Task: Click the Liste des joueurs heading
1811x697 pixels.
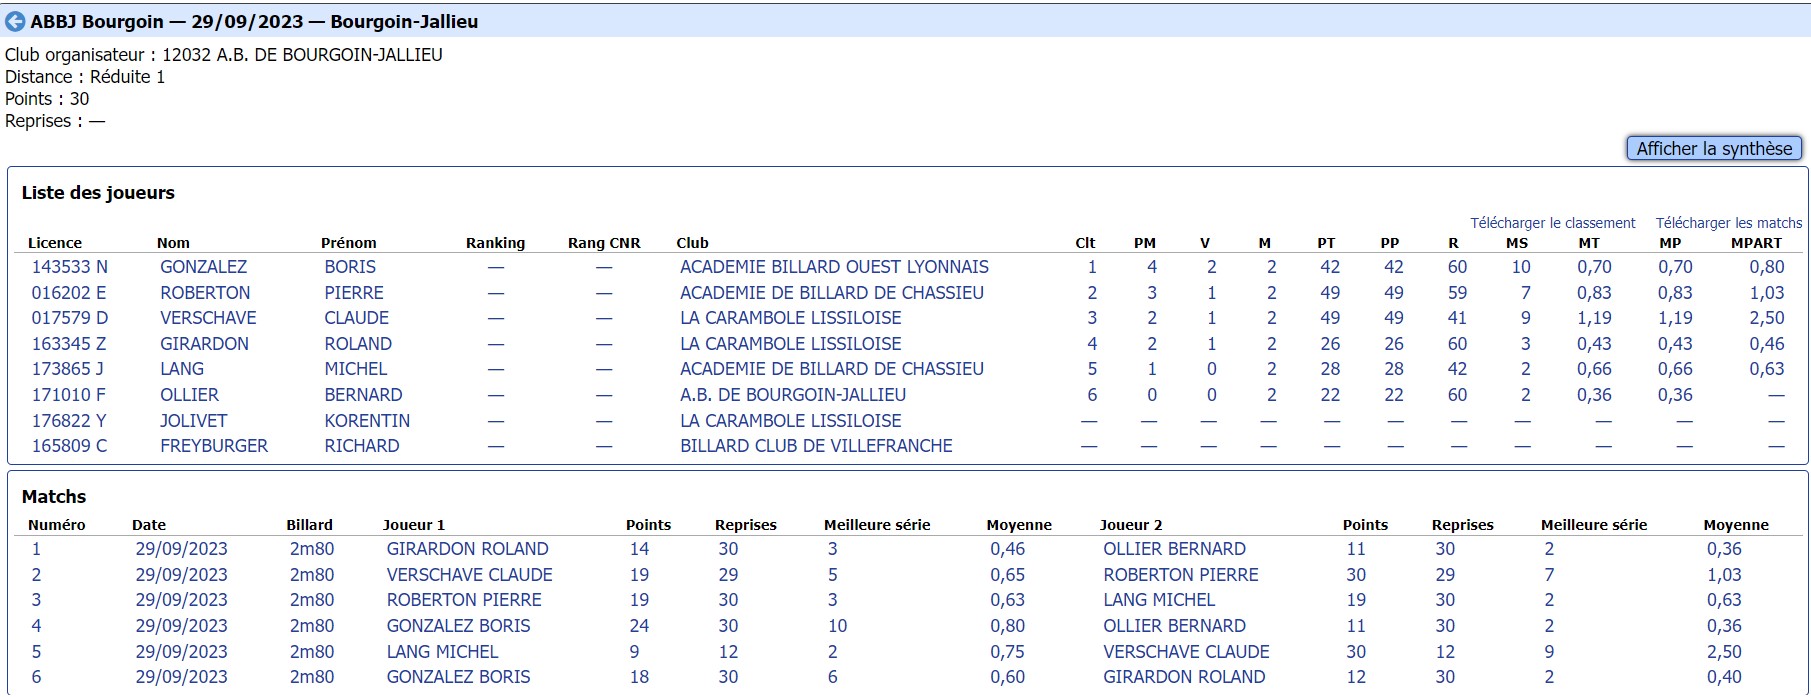Action: (x=98, y=193)
